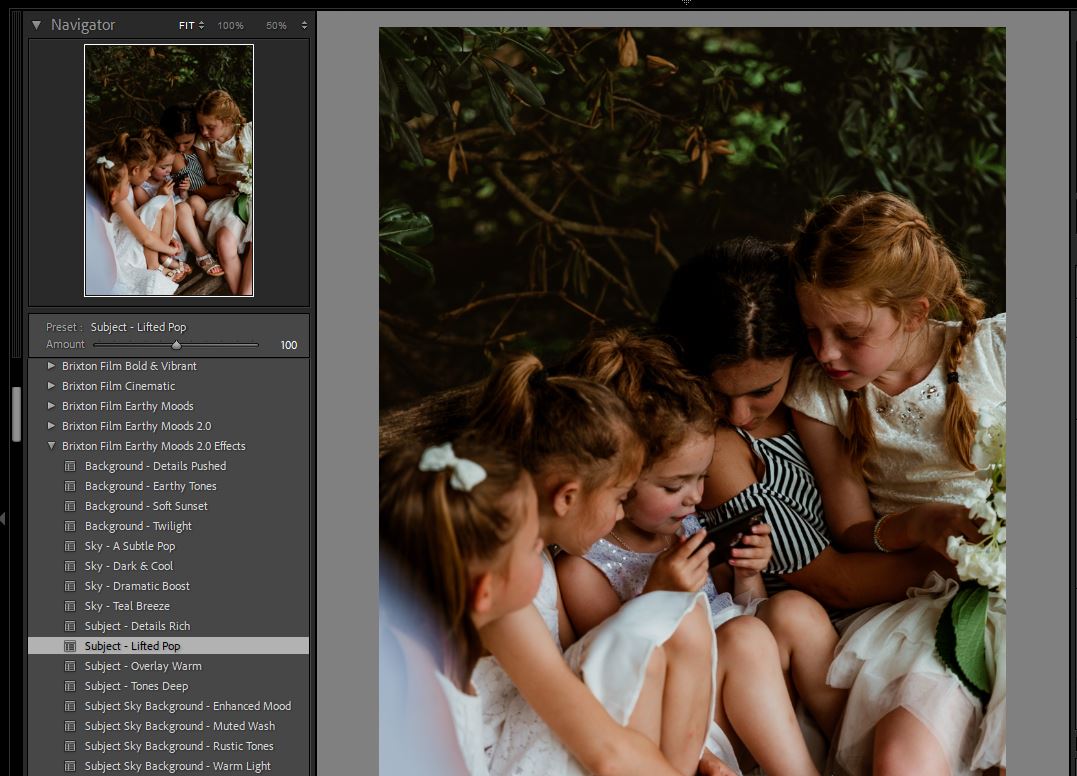Image resolution: width=1077 pixels, height=776 pixels.
Task: Set Navigator zoom to 50%
Action: click(x=276, y=25)
